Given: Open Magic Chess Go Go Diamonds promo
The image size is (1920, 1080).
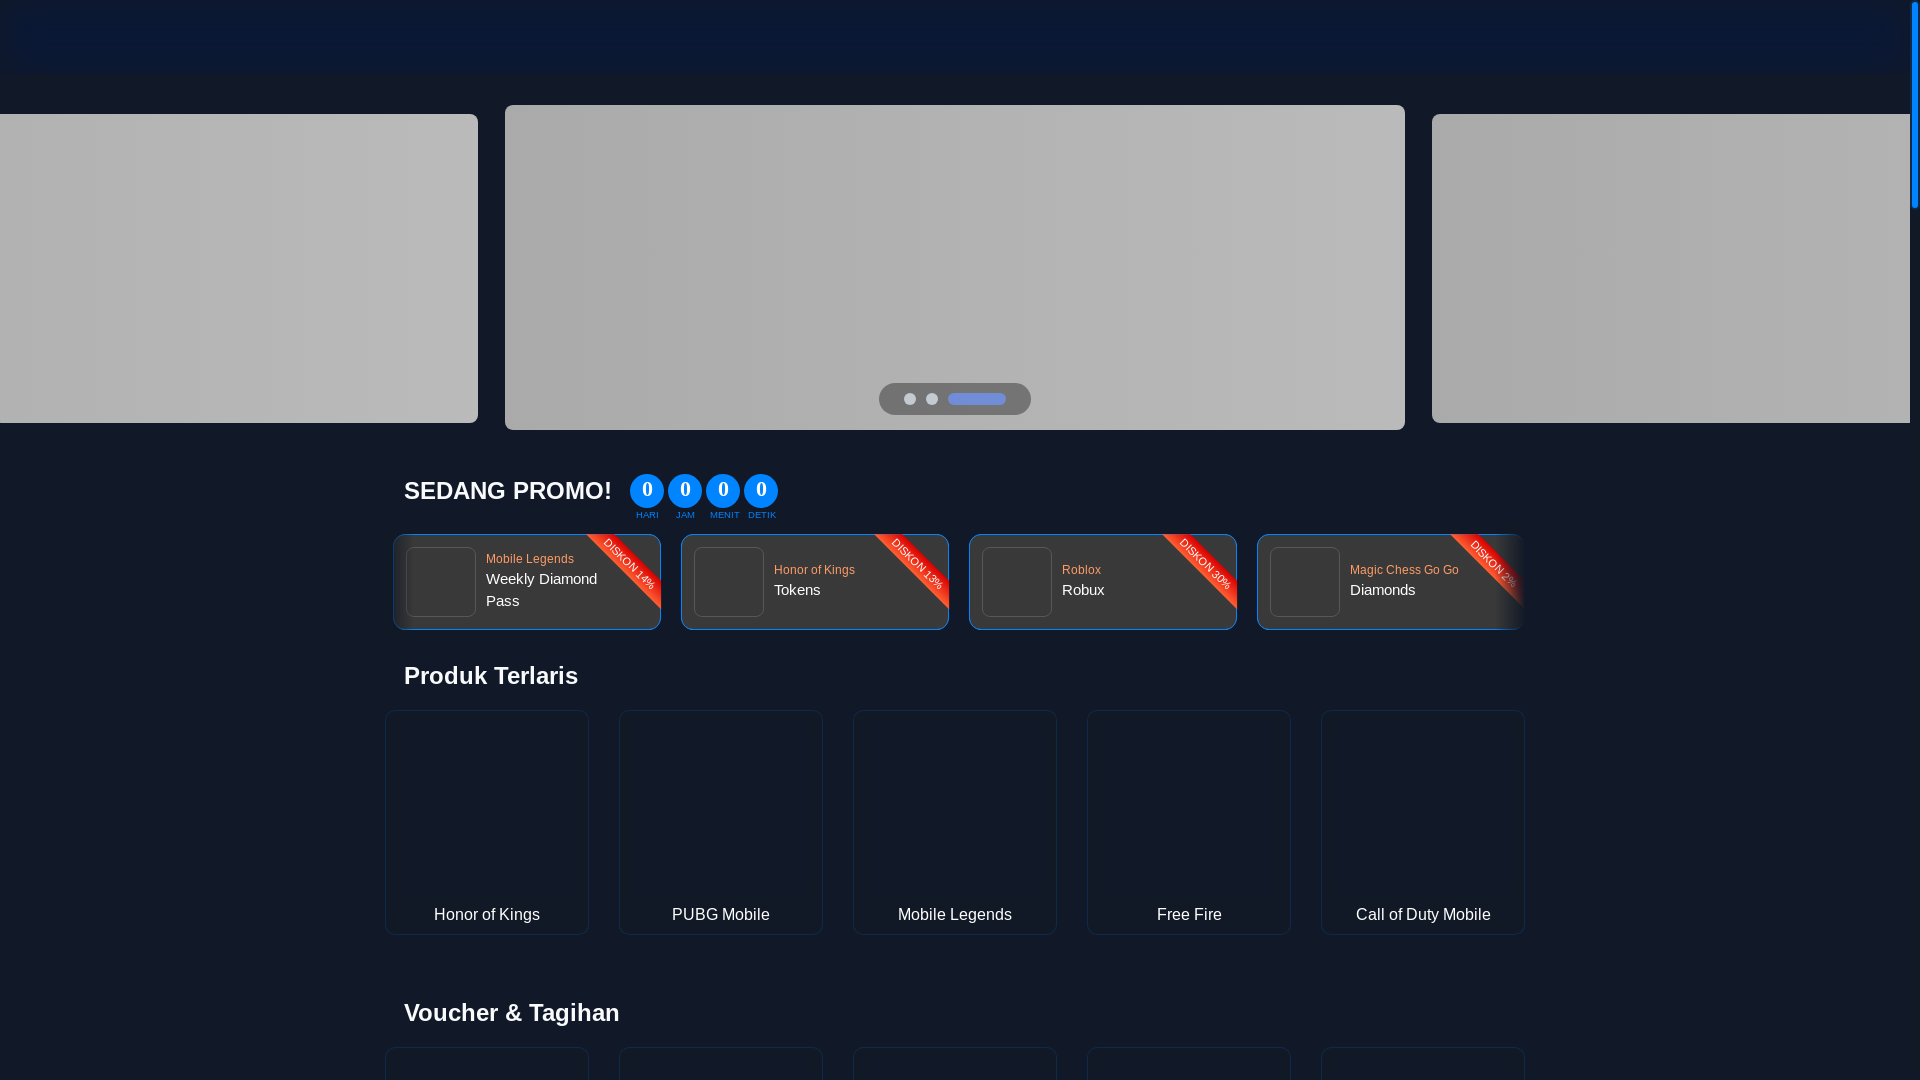Looking at the screenshot, I should [x=1390, y=582].
